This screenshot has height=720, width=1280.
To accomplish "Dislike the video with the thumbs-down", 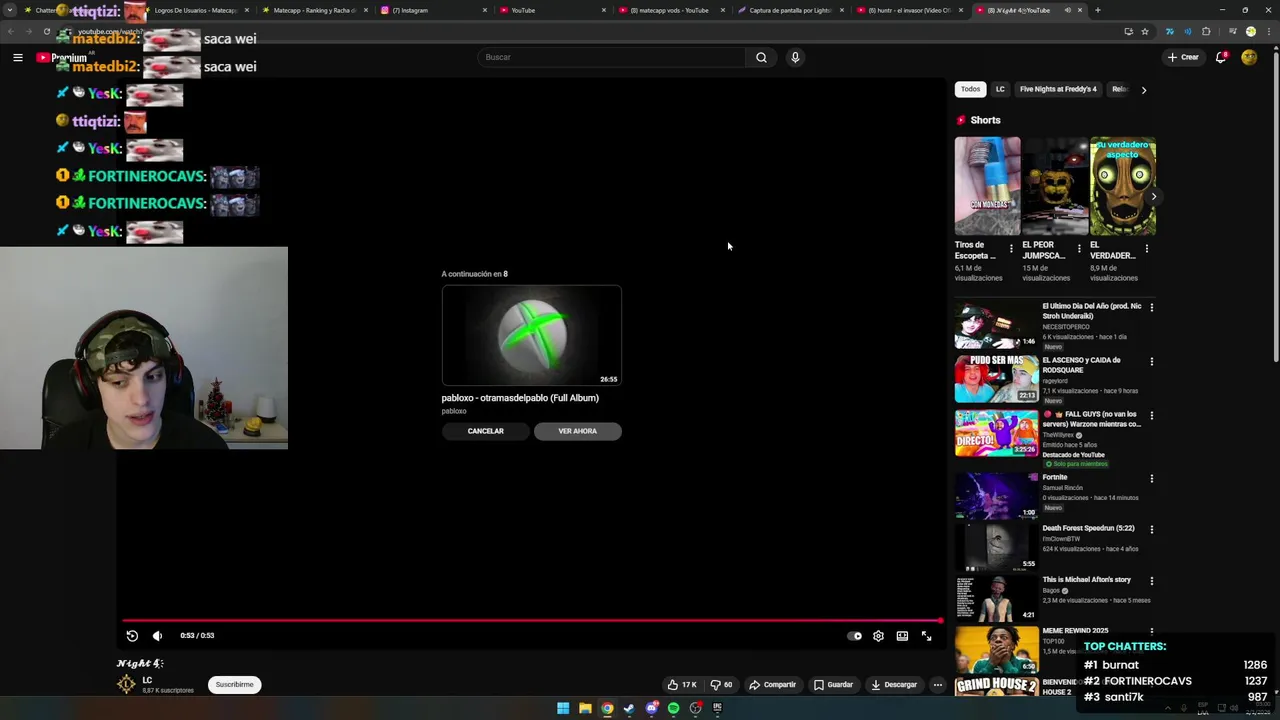I will click(721, 685).
